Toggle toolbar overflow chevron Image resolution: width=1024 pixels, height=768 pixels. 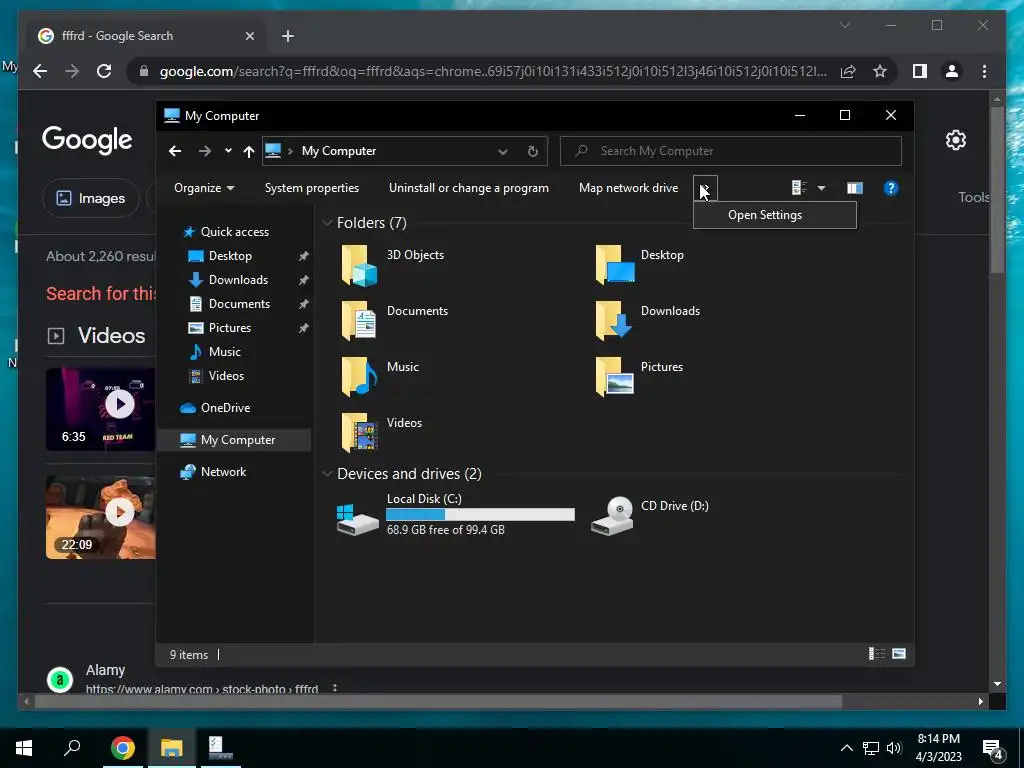click(705, 188)
